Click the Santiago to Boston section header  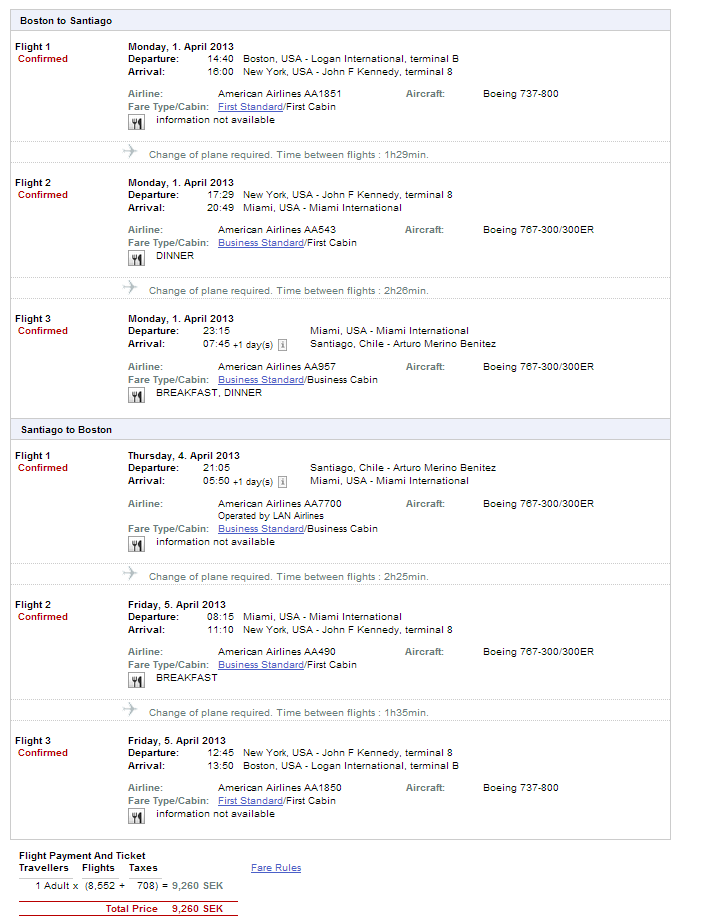[x=66, y=430]
